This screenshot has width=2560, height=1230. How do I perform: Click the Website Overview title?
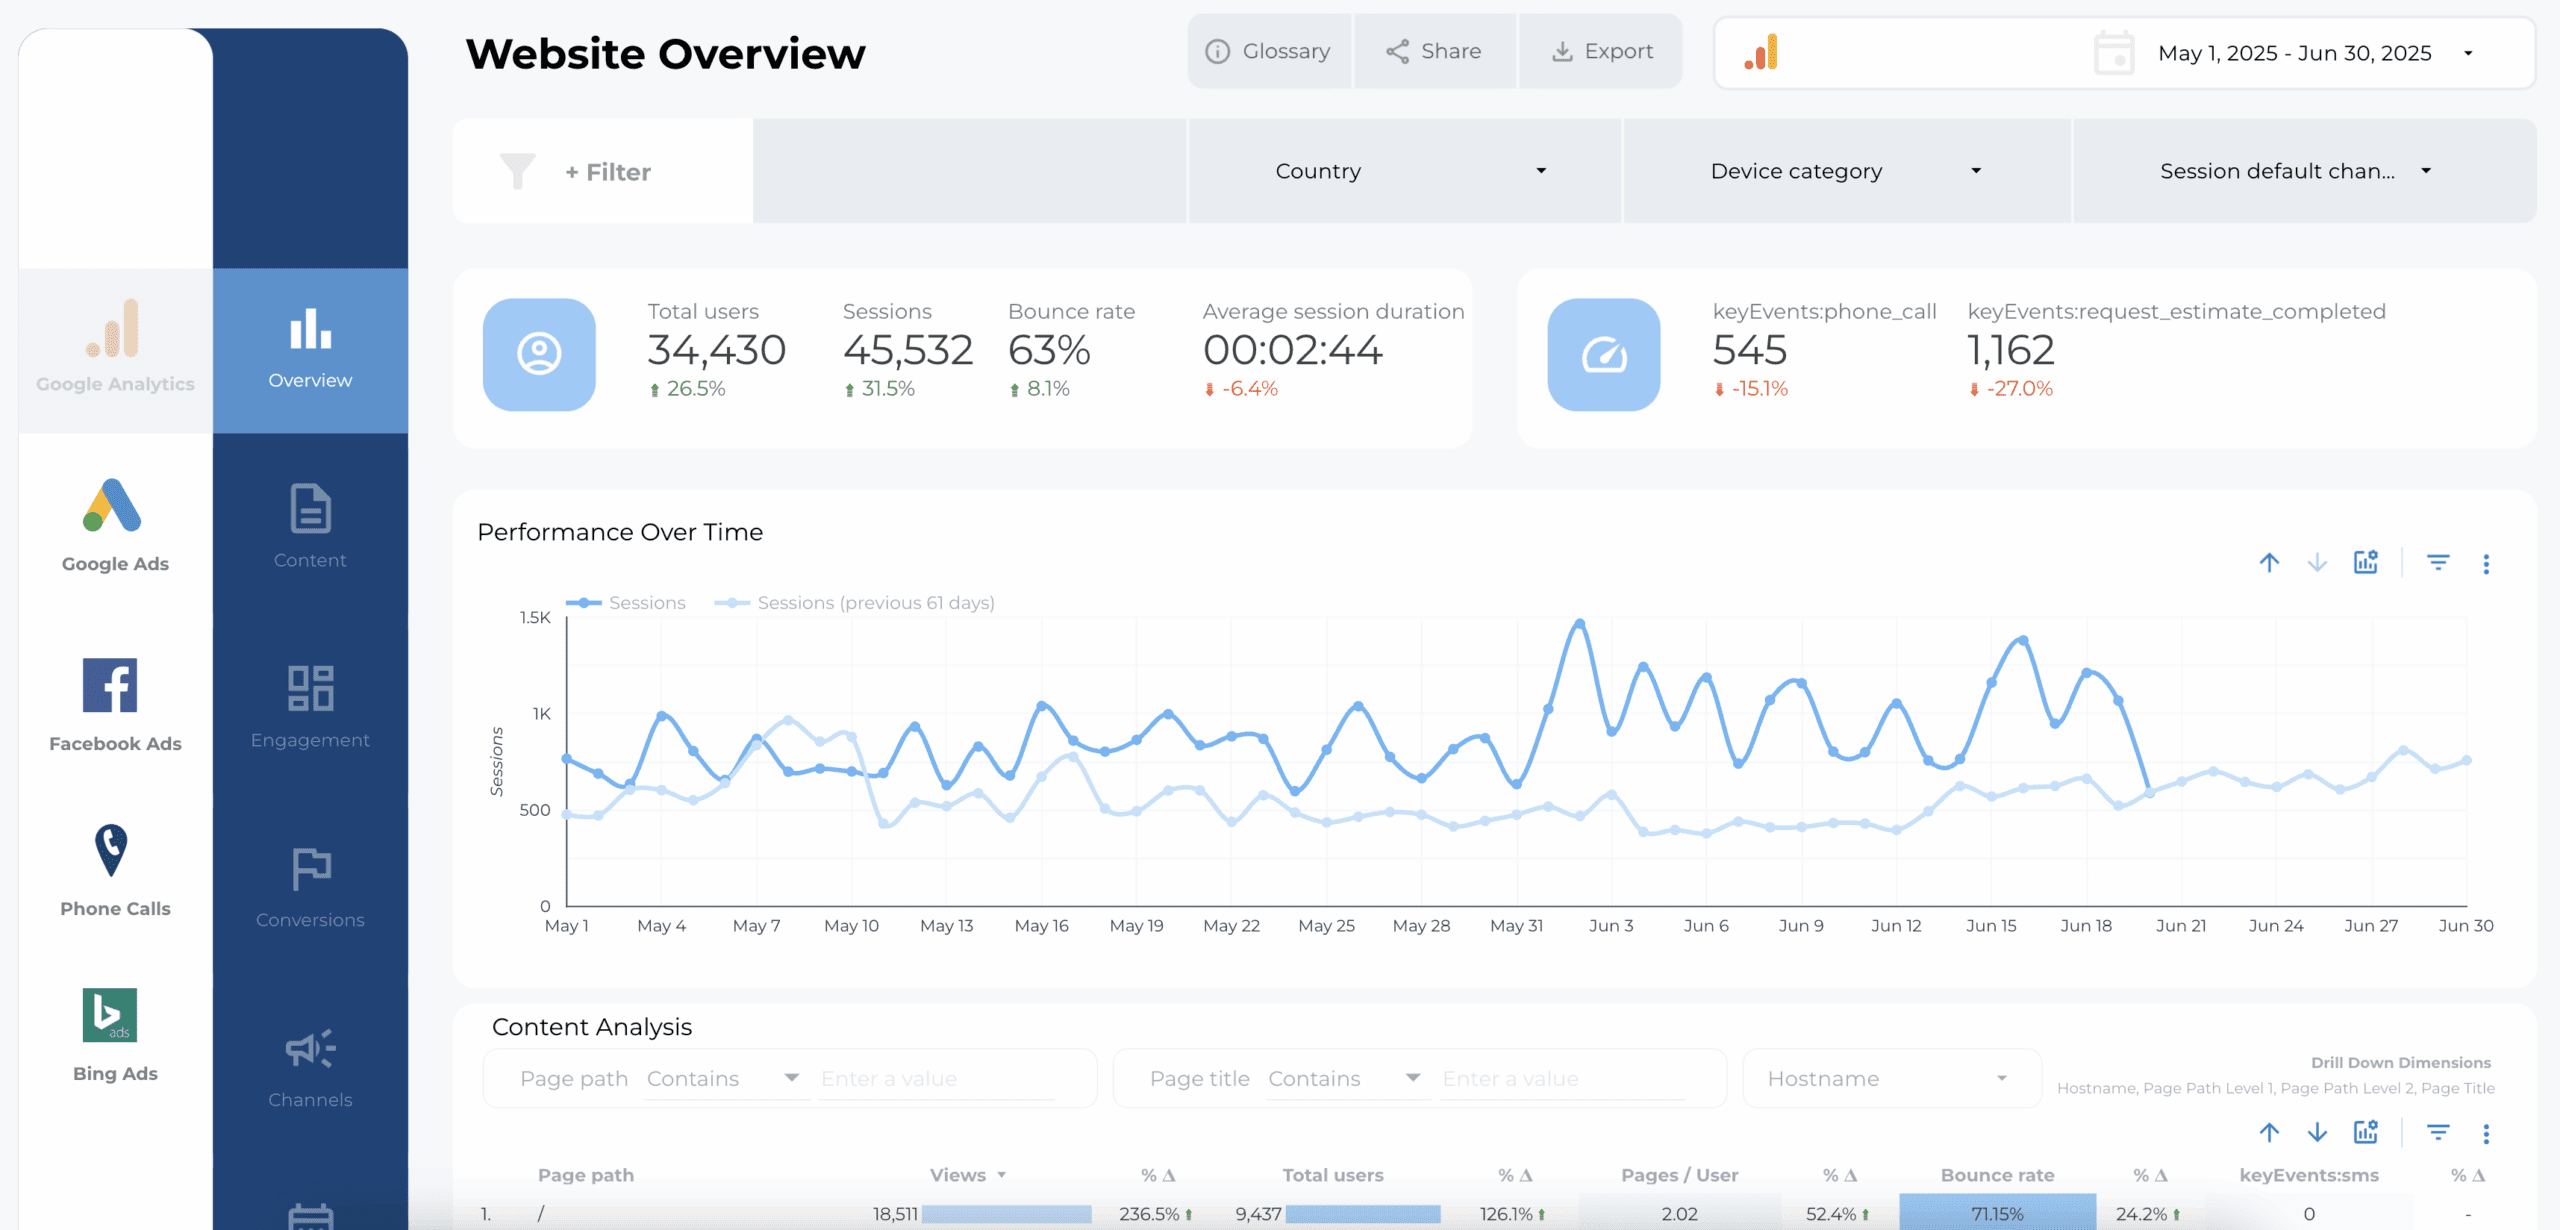[x=665, y=54]
